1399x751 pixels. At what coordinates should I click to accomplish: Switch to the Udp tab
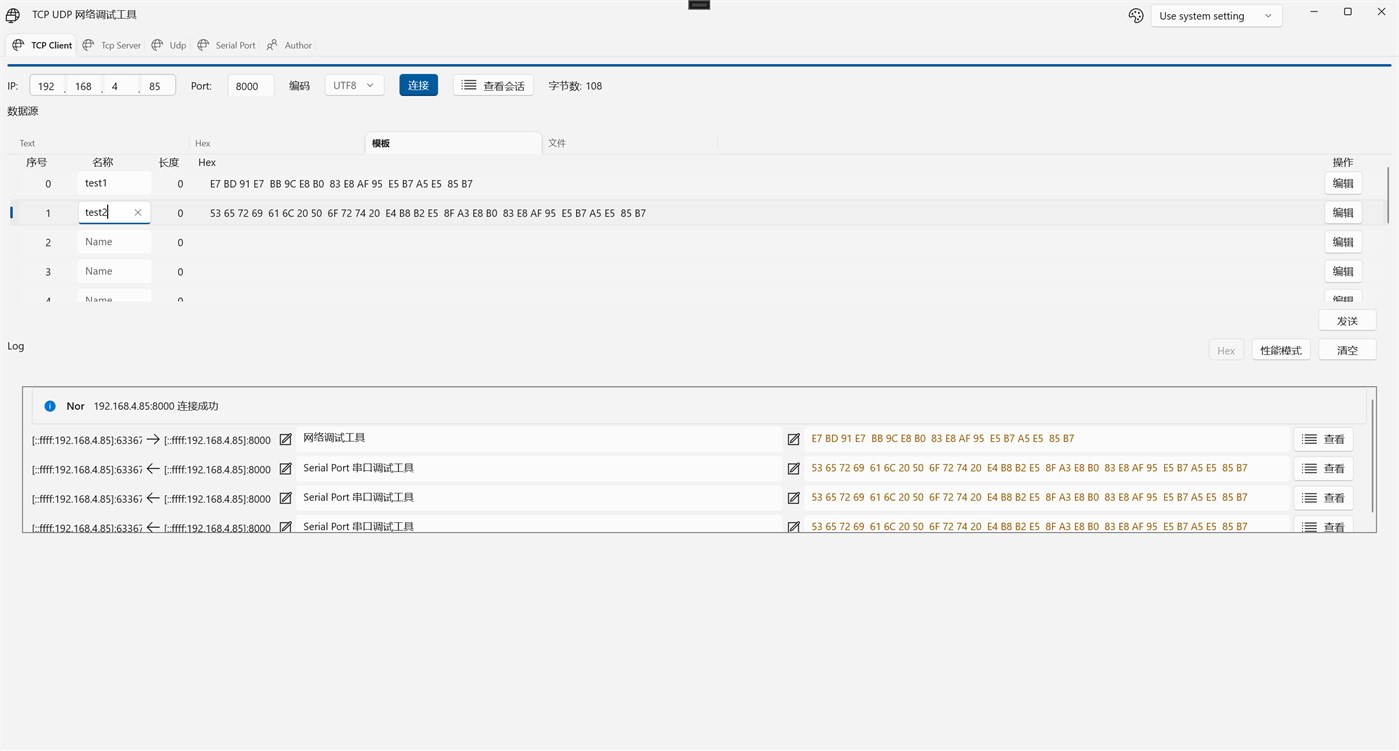coord(169,45)
